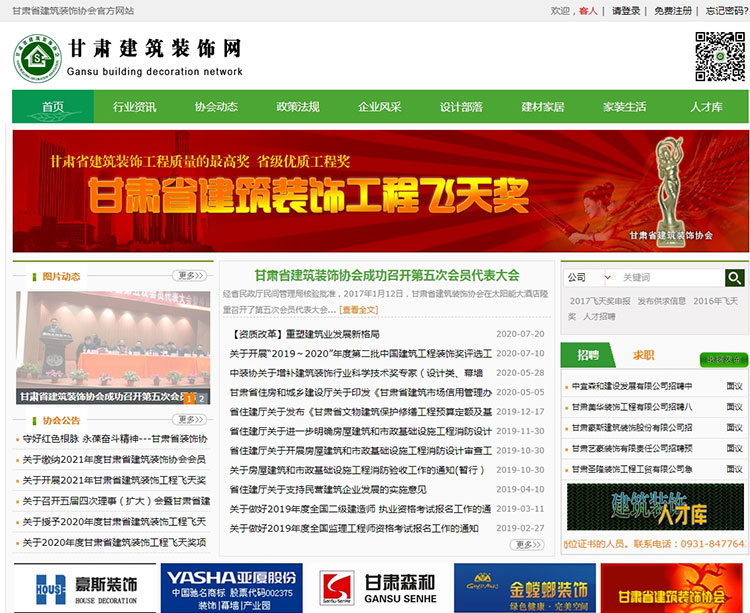
Task: Switch to the 求职 tab
Action: (x=643, y=355)
